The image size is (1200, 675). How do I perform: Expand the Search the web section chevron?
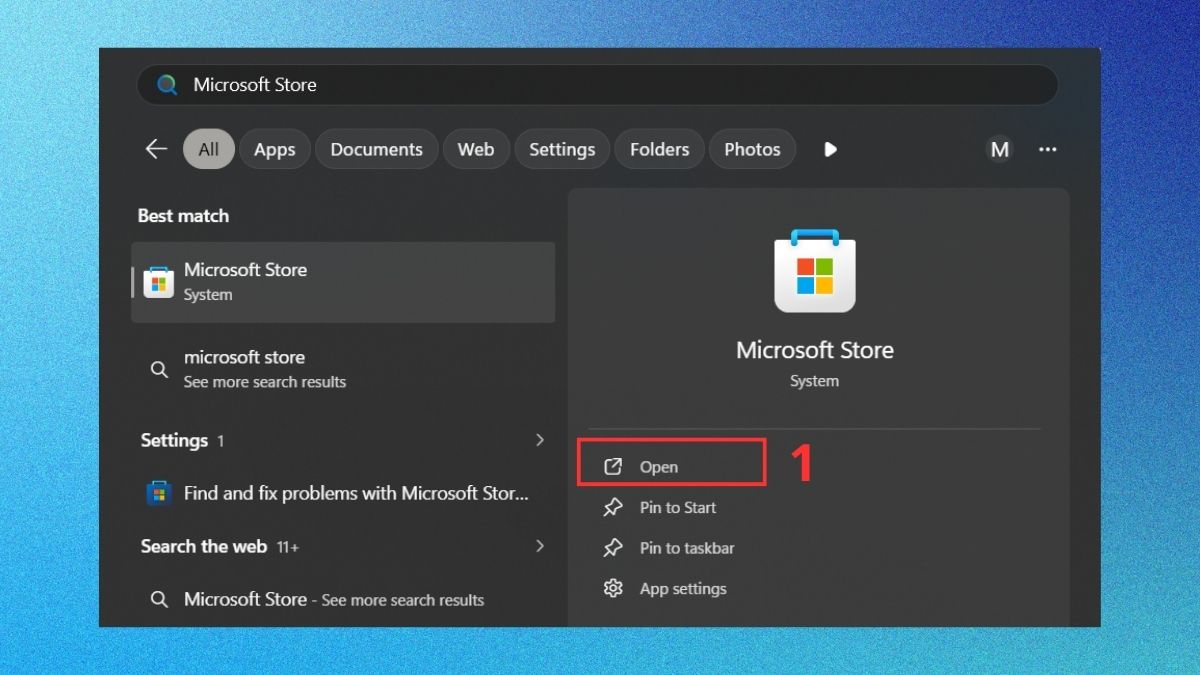[x=540, y=546]
